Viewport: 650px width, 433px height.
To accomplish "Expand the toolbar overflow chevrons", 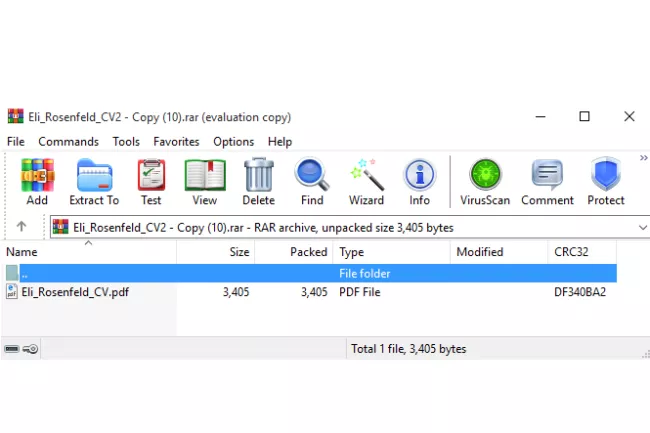I will click(x=643, y=158).
